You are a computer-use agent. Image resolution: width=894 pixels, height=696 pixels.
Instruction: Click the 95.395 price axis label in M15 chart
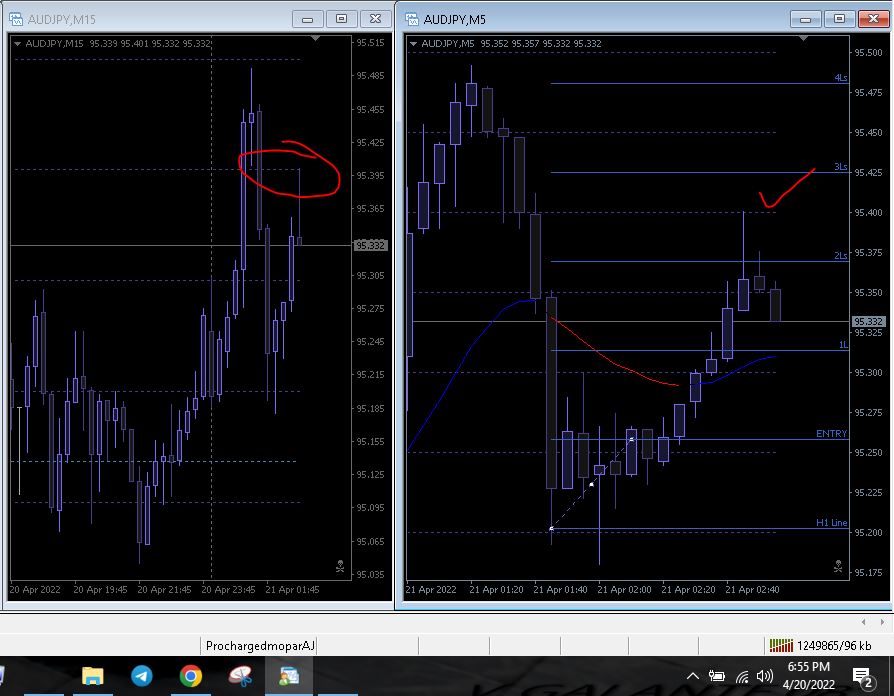click(371, 176)
